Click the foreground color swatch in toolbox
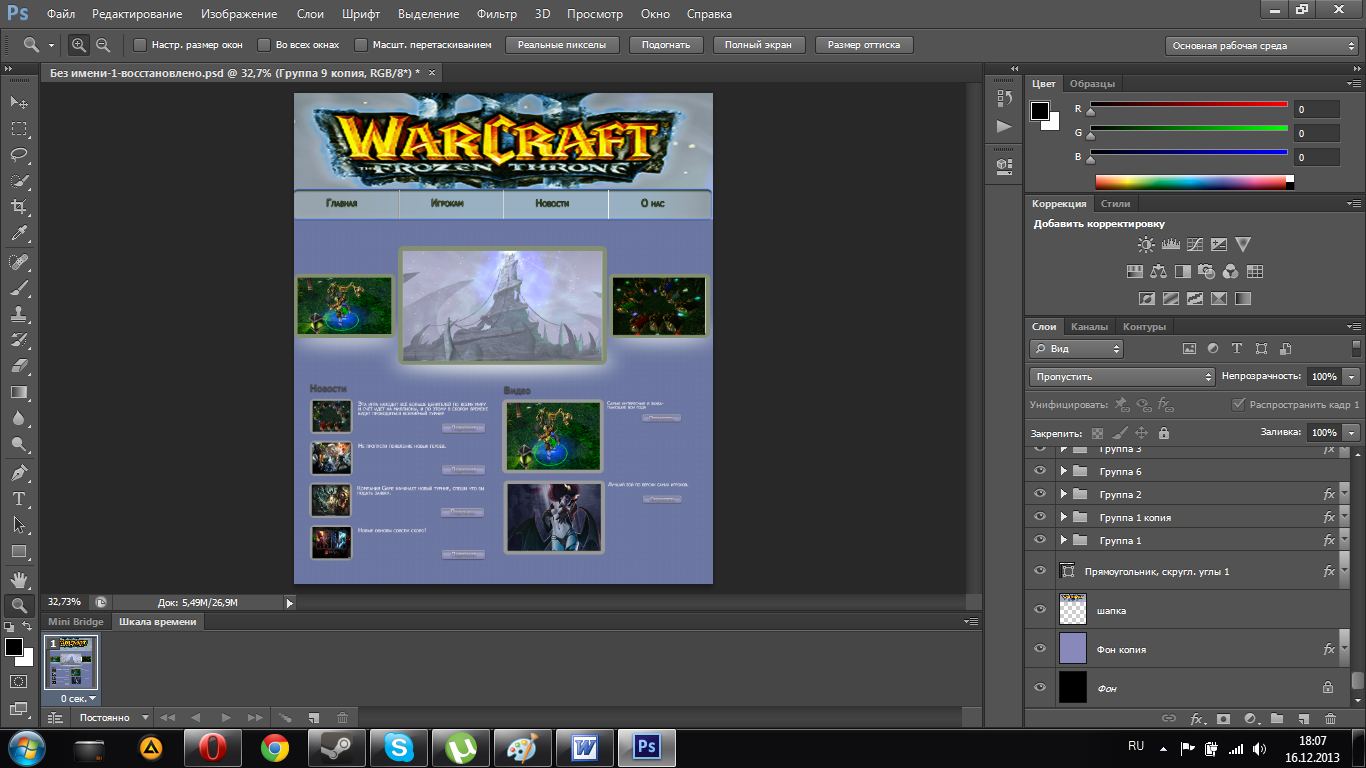Viewport: 1366px width, 768px height. click(13, 647)
